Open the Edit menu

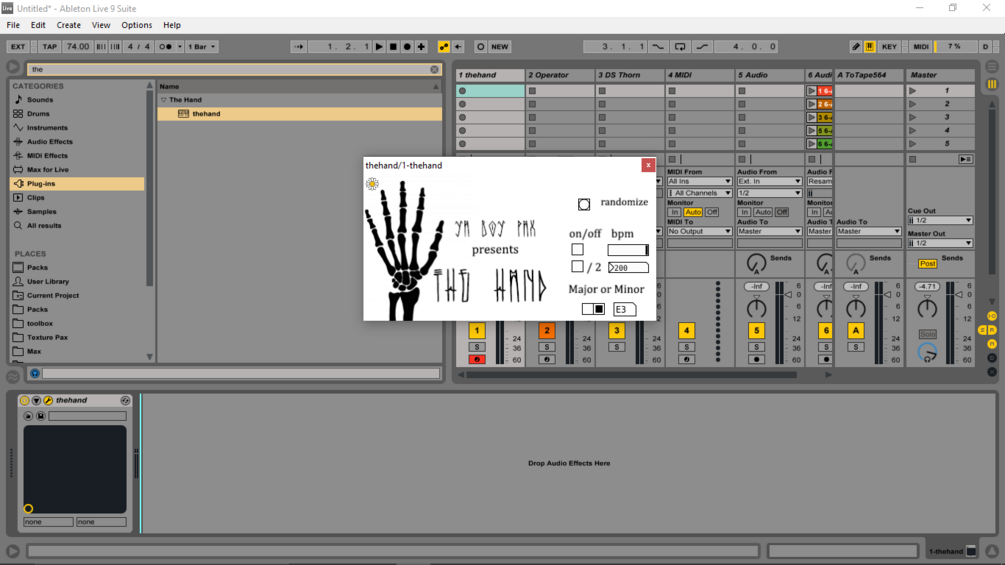pos(38,25)
